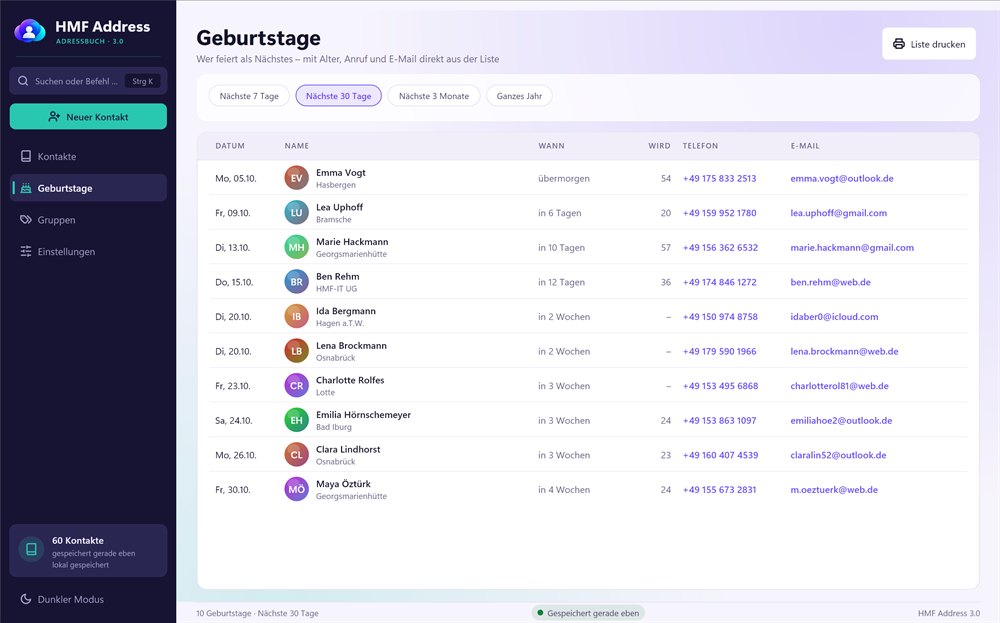Click the book icon beside 60 Kontakte
The height and width of the screenshot is (623, 1000).
31,549
